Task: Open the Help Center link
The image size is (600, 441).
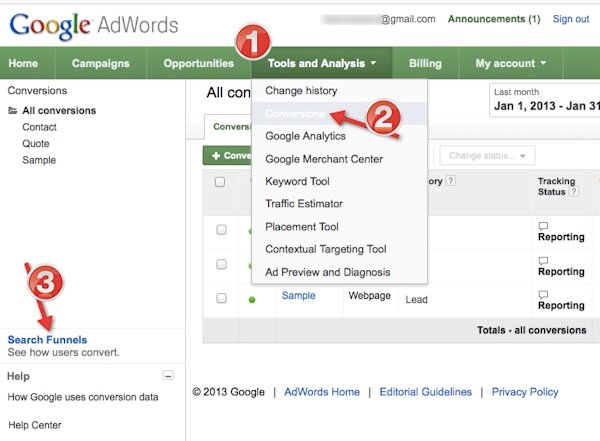Action: point(35,425)
